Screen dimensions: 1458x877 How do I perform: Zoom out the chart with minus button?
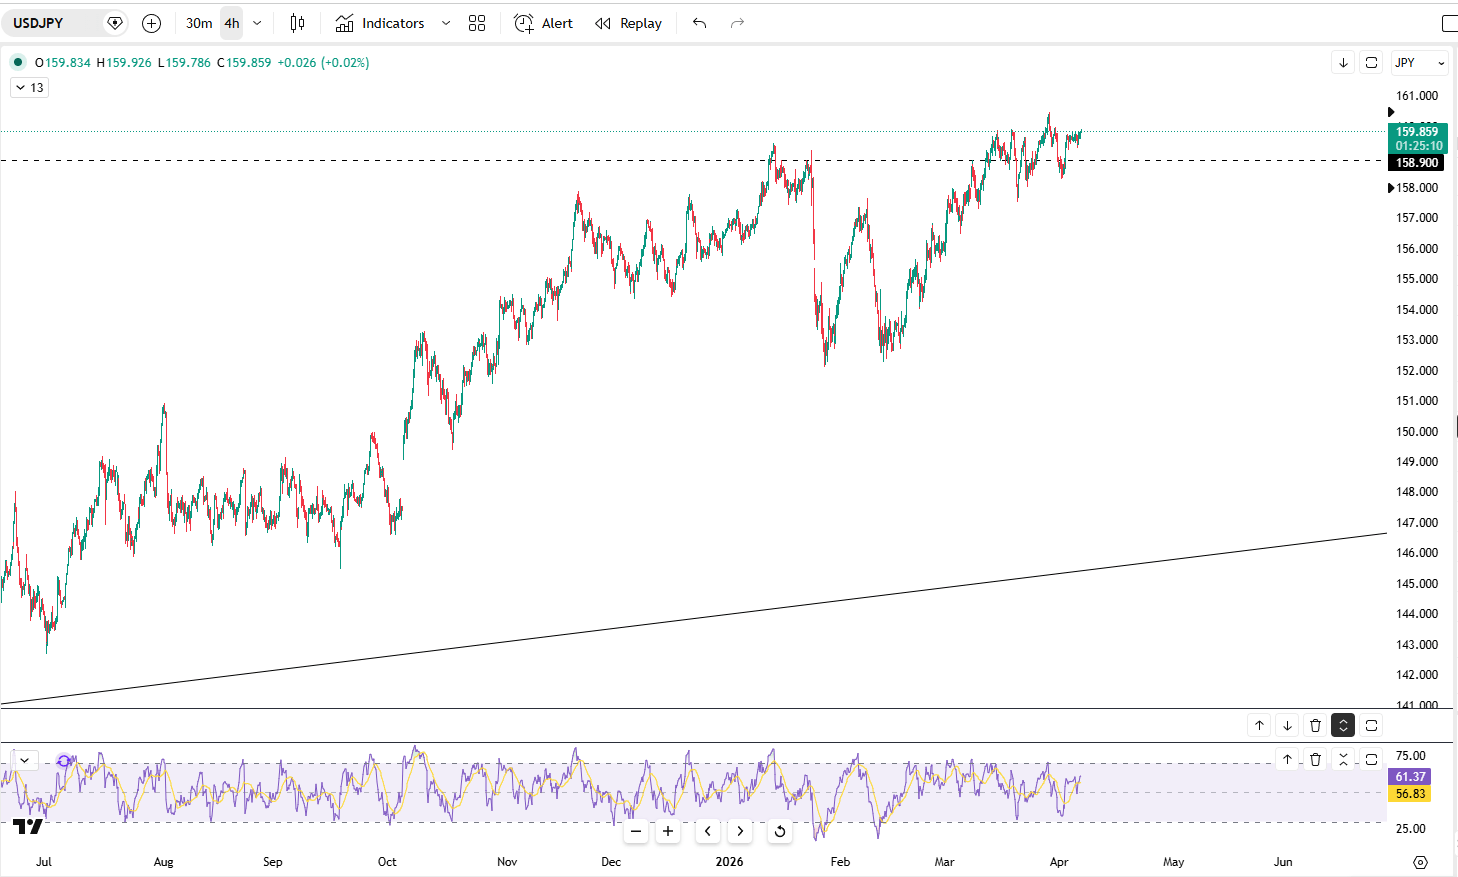click(x=636, y=831)
